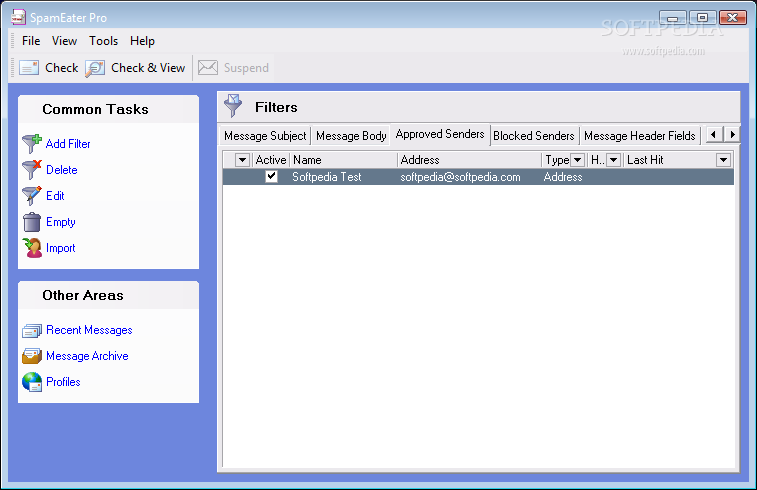Click the Check & View magnifier icon

click(95, 68)
